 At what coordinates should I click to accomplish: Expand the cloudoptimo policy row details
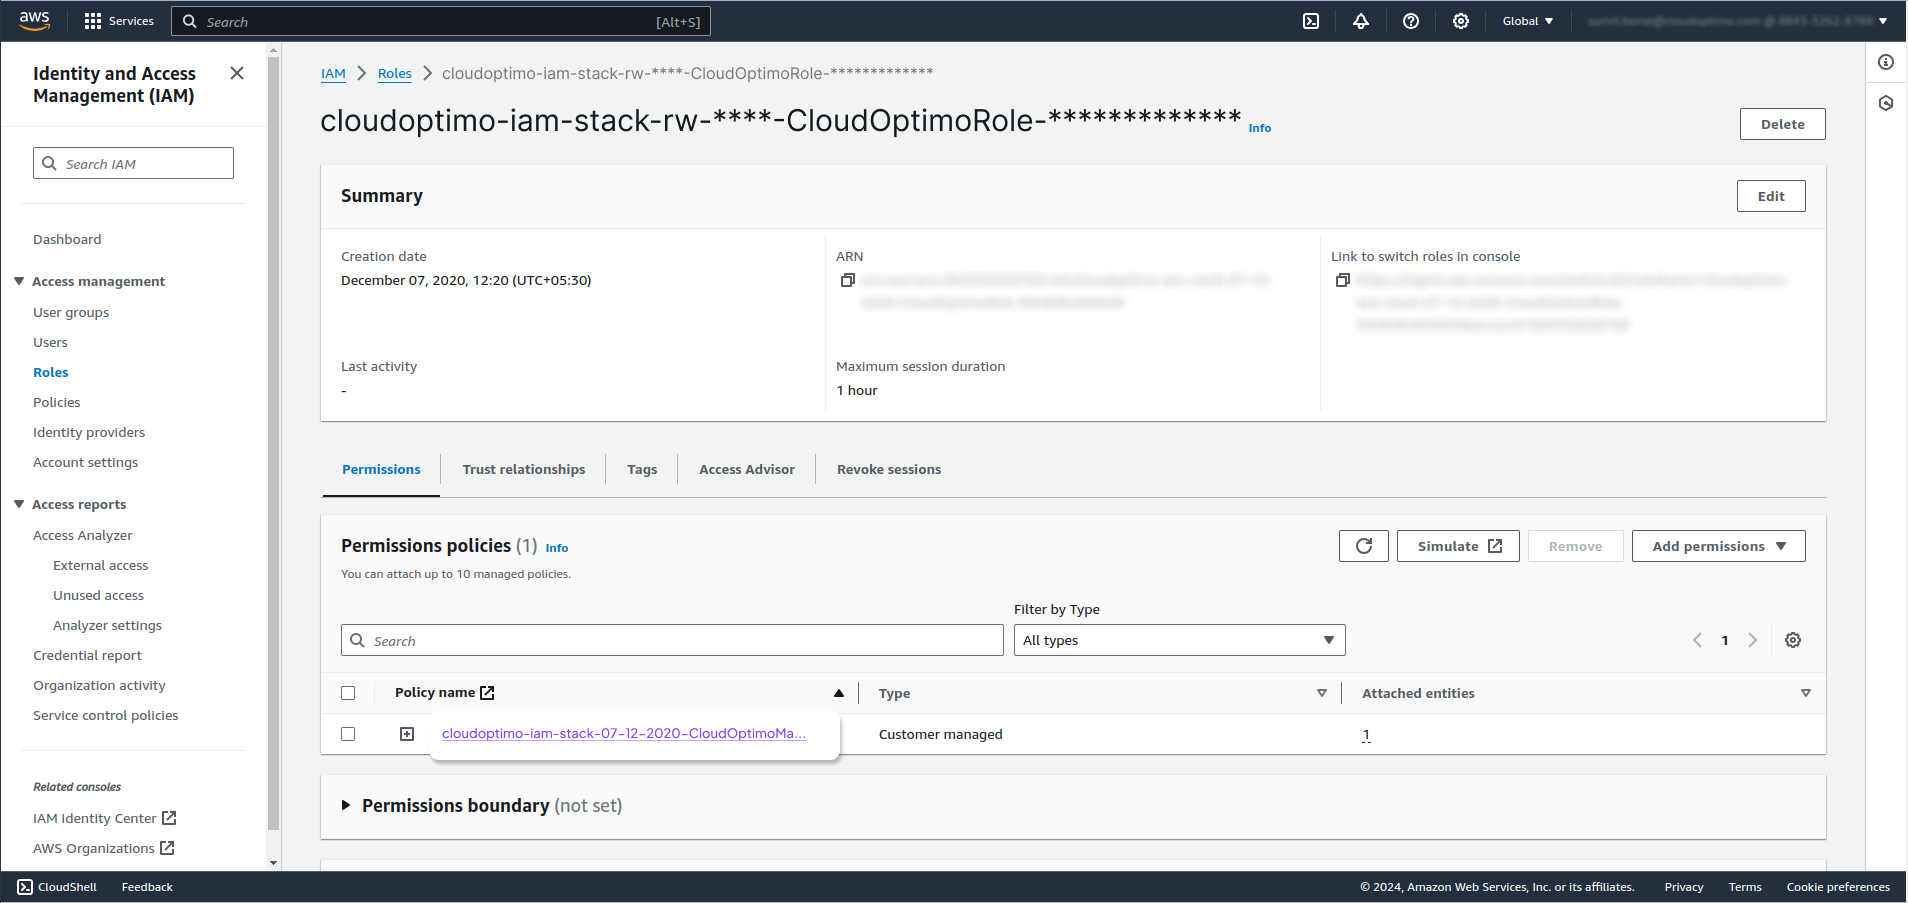(x=407, y=734)
